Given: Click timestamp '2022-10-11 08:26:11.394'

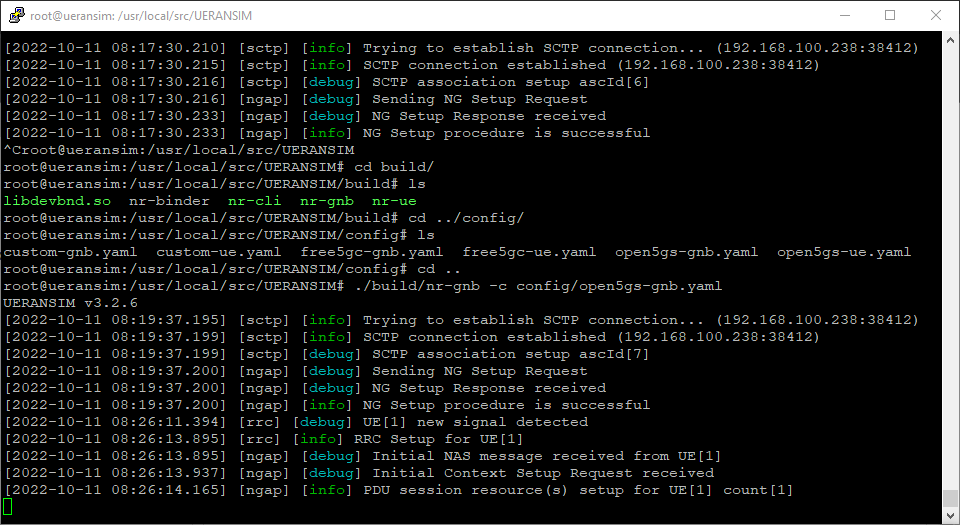Looking at the screenshot, I should 115,422.
